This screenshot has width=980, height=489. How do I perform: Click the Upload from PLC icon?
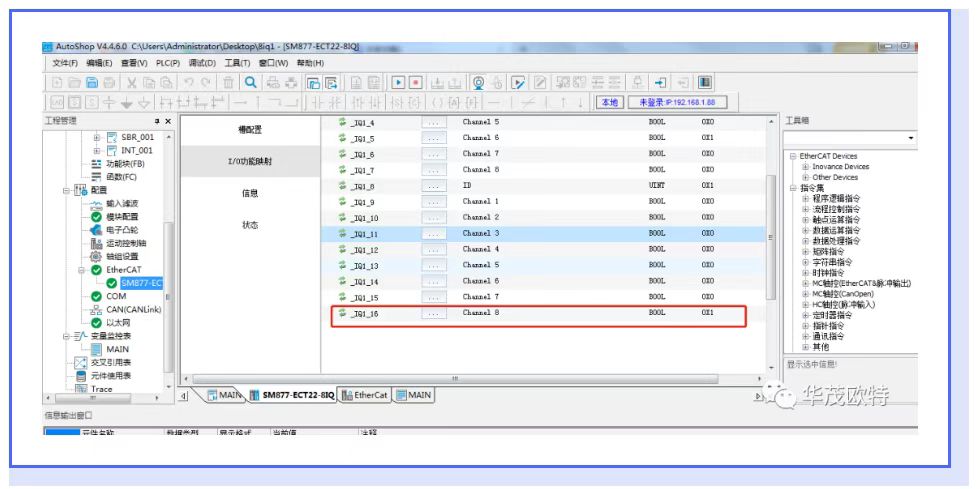point(455,82)
